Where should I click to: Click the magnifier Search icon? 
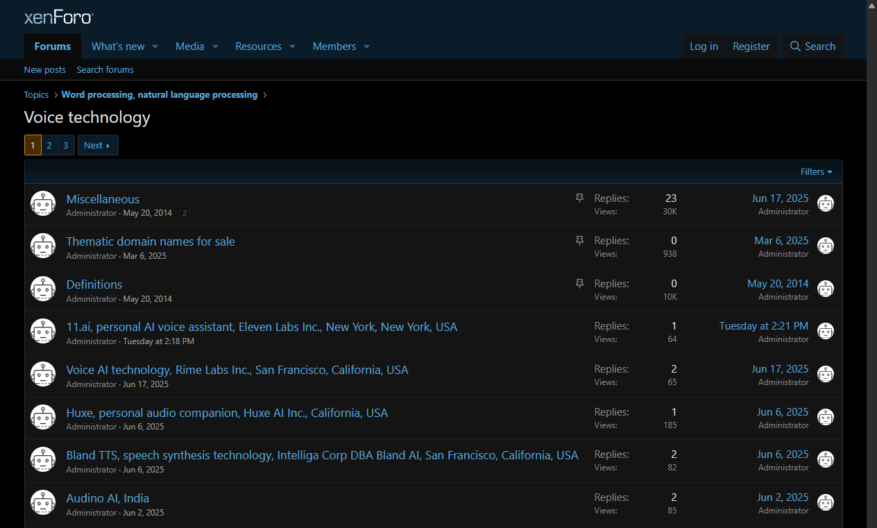795,46
